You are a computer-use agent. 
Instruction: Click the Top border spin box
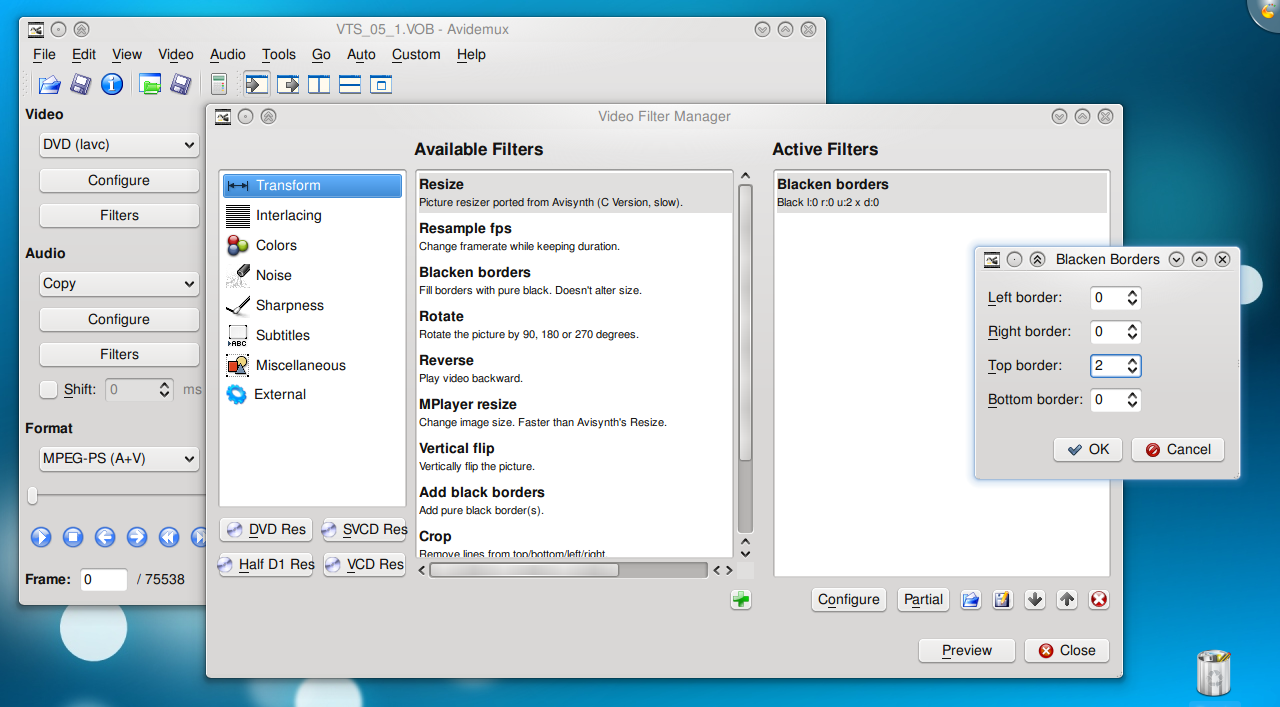tap(1115, 365)
